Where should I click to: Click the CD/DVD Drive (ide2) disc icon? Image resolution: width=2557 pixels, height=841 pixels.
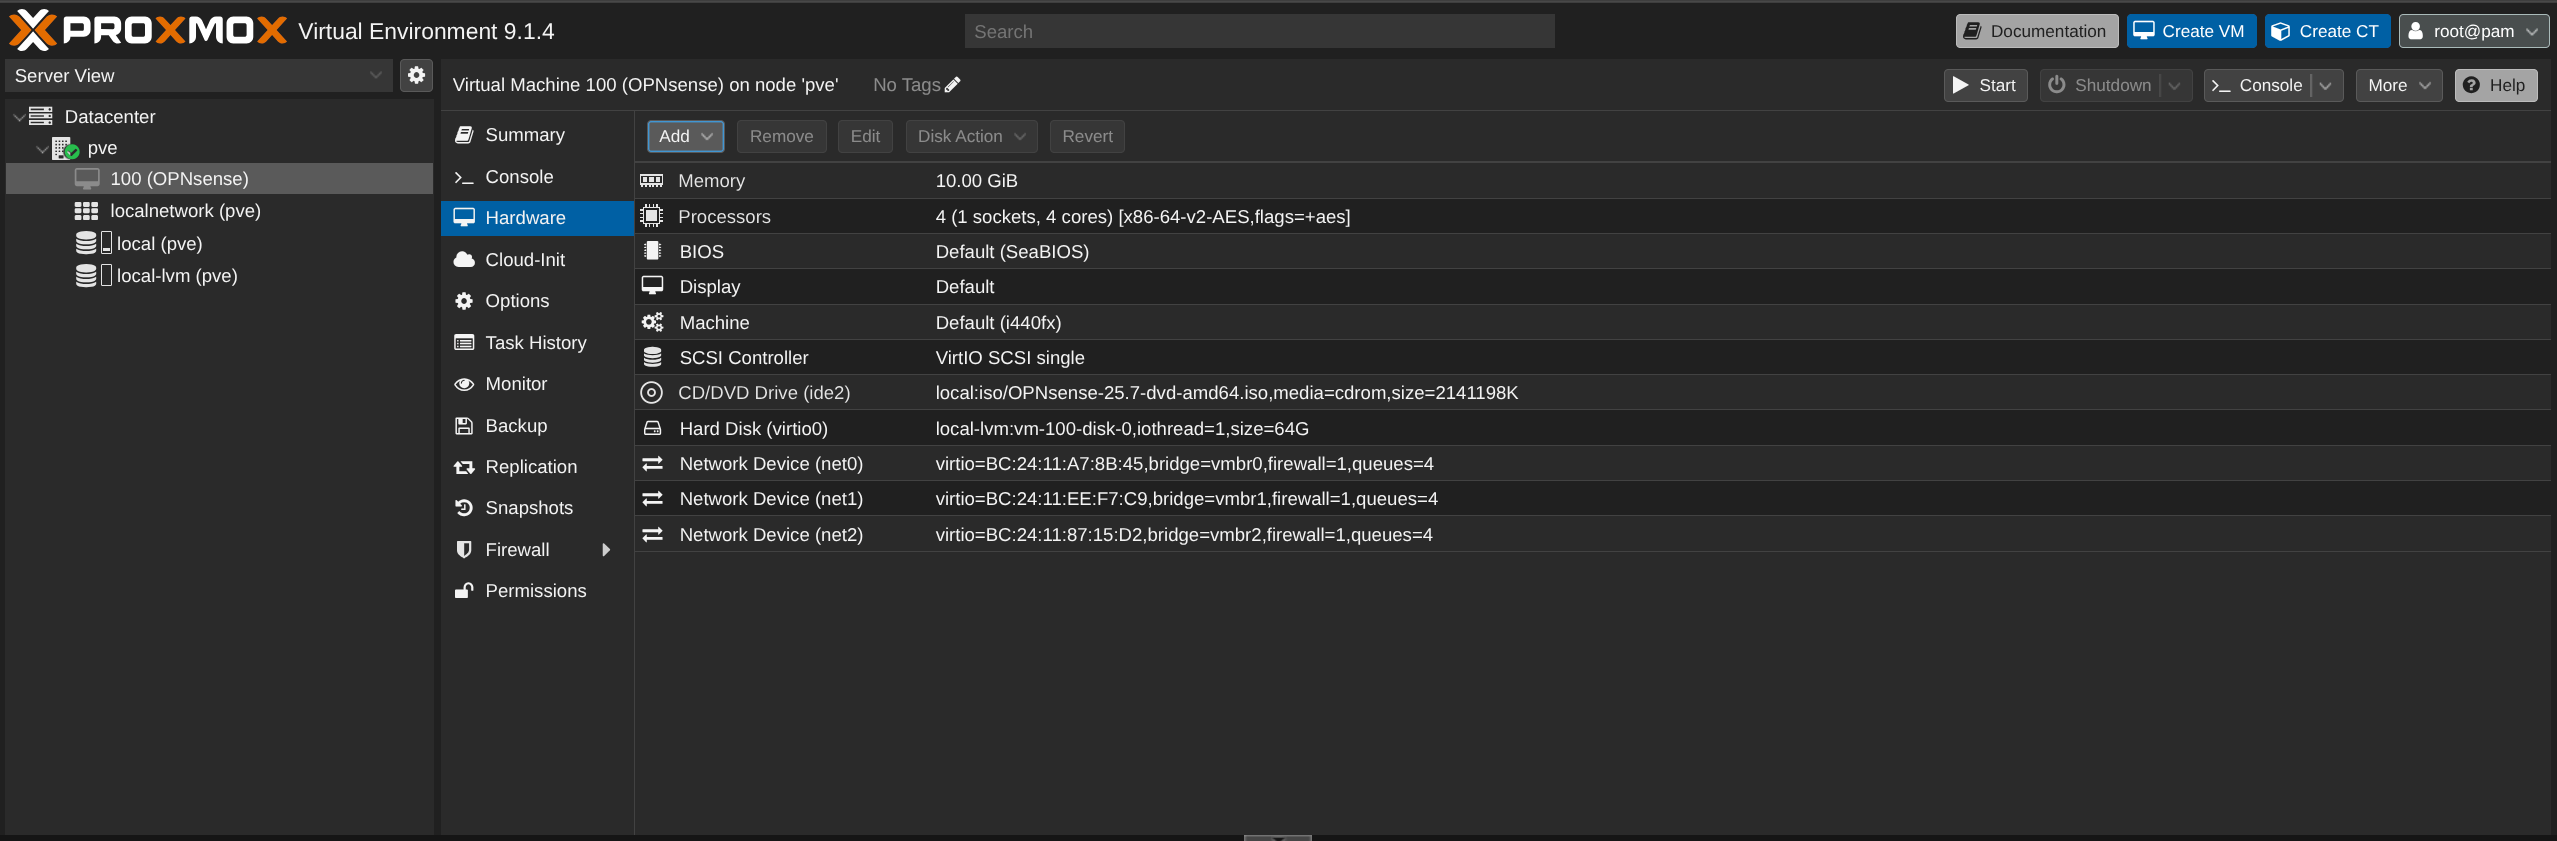pos(652,393)
